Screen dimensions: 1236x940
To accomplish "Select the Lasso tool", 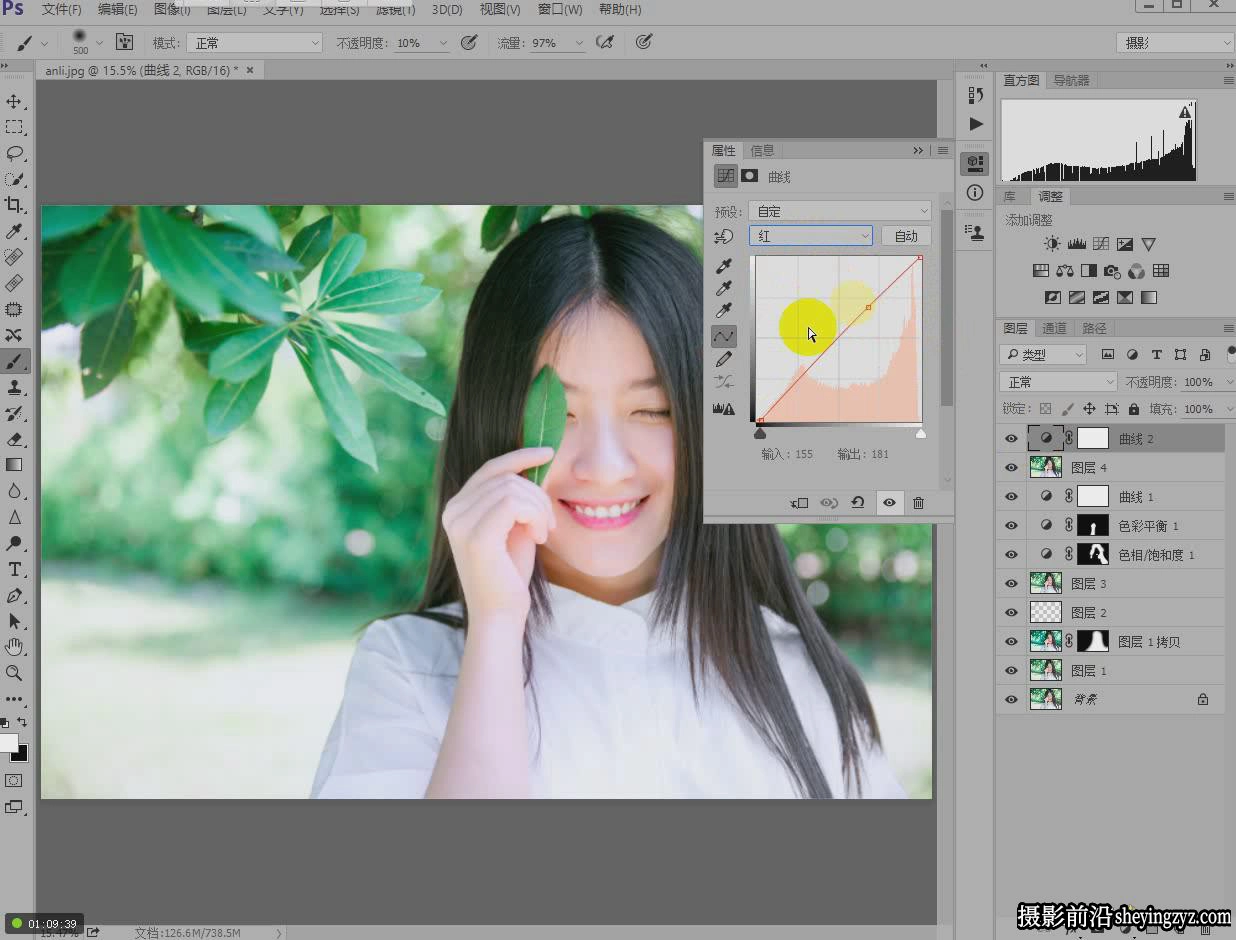I will pos(14,153).
